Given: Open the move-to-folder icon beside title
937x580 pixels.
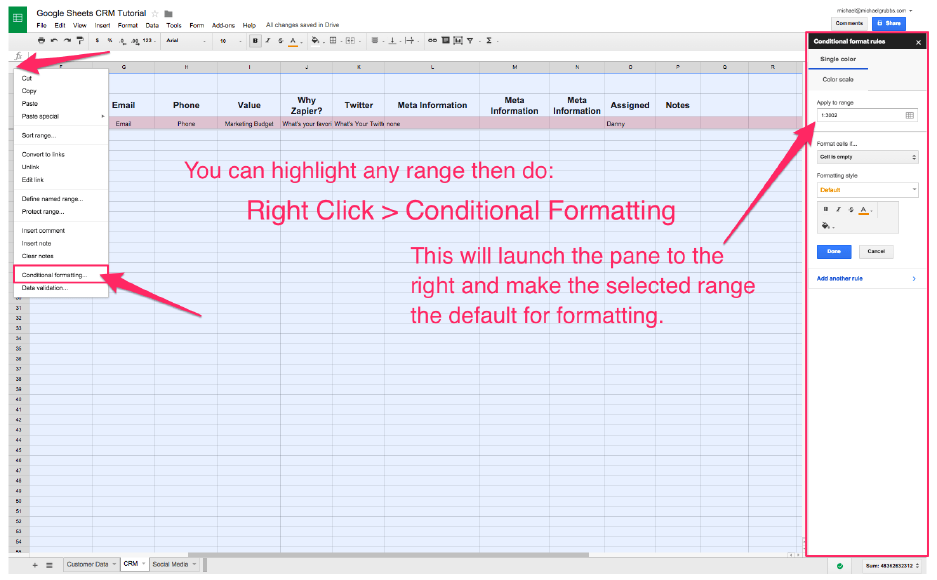Looking at the screenshot, I should click(x=169, y=14).
